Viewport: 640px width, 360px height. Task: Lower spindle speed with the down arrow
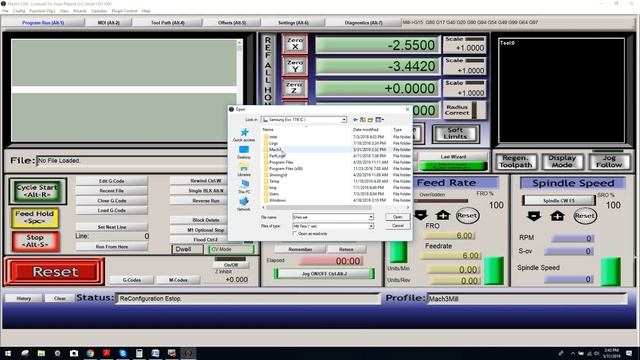(x=533, y=216)
